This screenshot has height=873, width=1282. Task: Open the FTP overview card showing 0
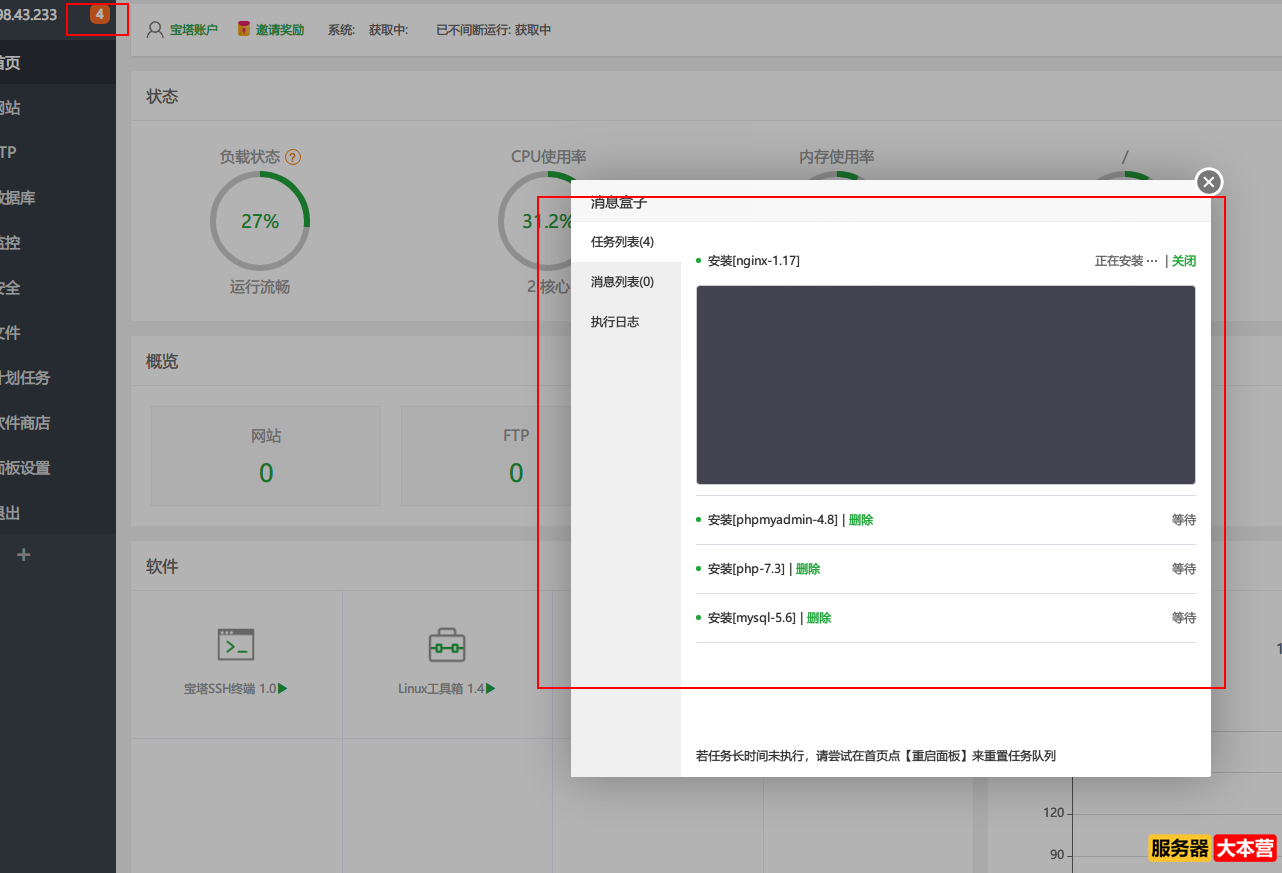click(516, 456)
